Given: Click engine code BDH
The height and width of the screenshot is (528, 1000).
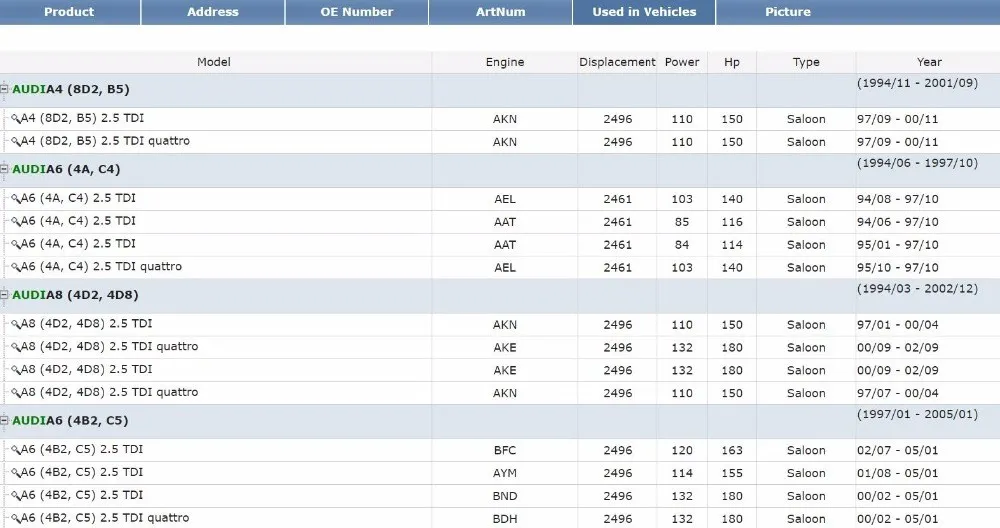Looking at the screenshot, I should (x=504, y=519).
